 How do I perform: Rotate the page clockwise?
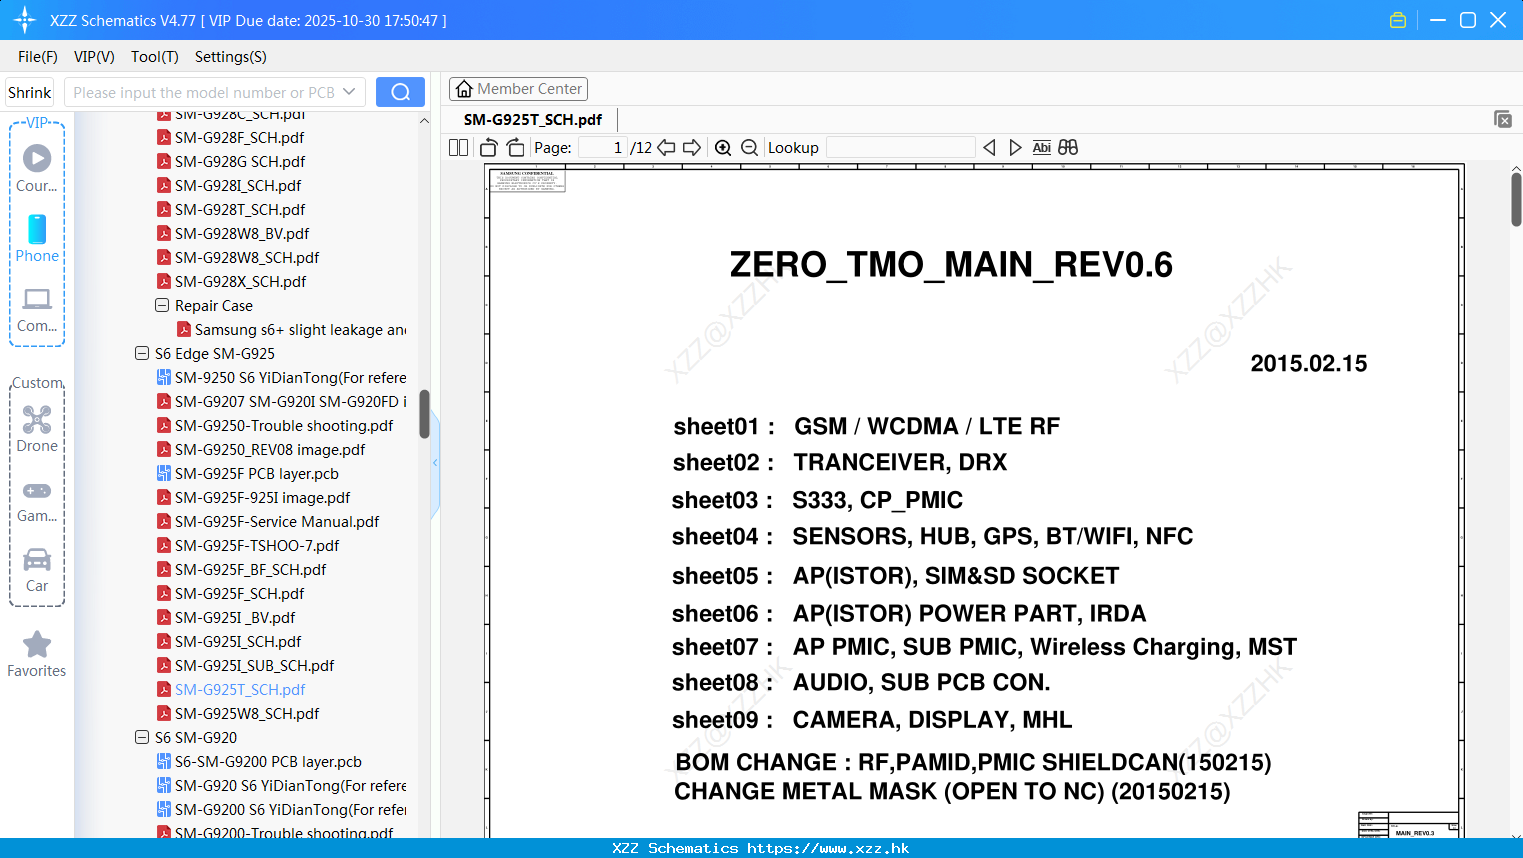(516, 148)
